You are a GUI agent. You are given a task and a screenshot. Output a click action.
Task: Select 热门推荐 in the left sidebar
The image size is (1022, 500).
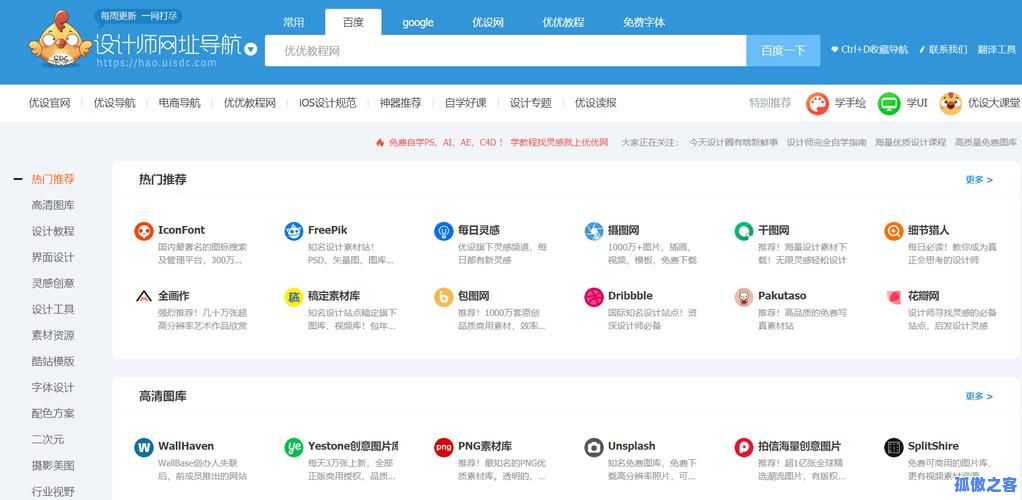point(53,179)
